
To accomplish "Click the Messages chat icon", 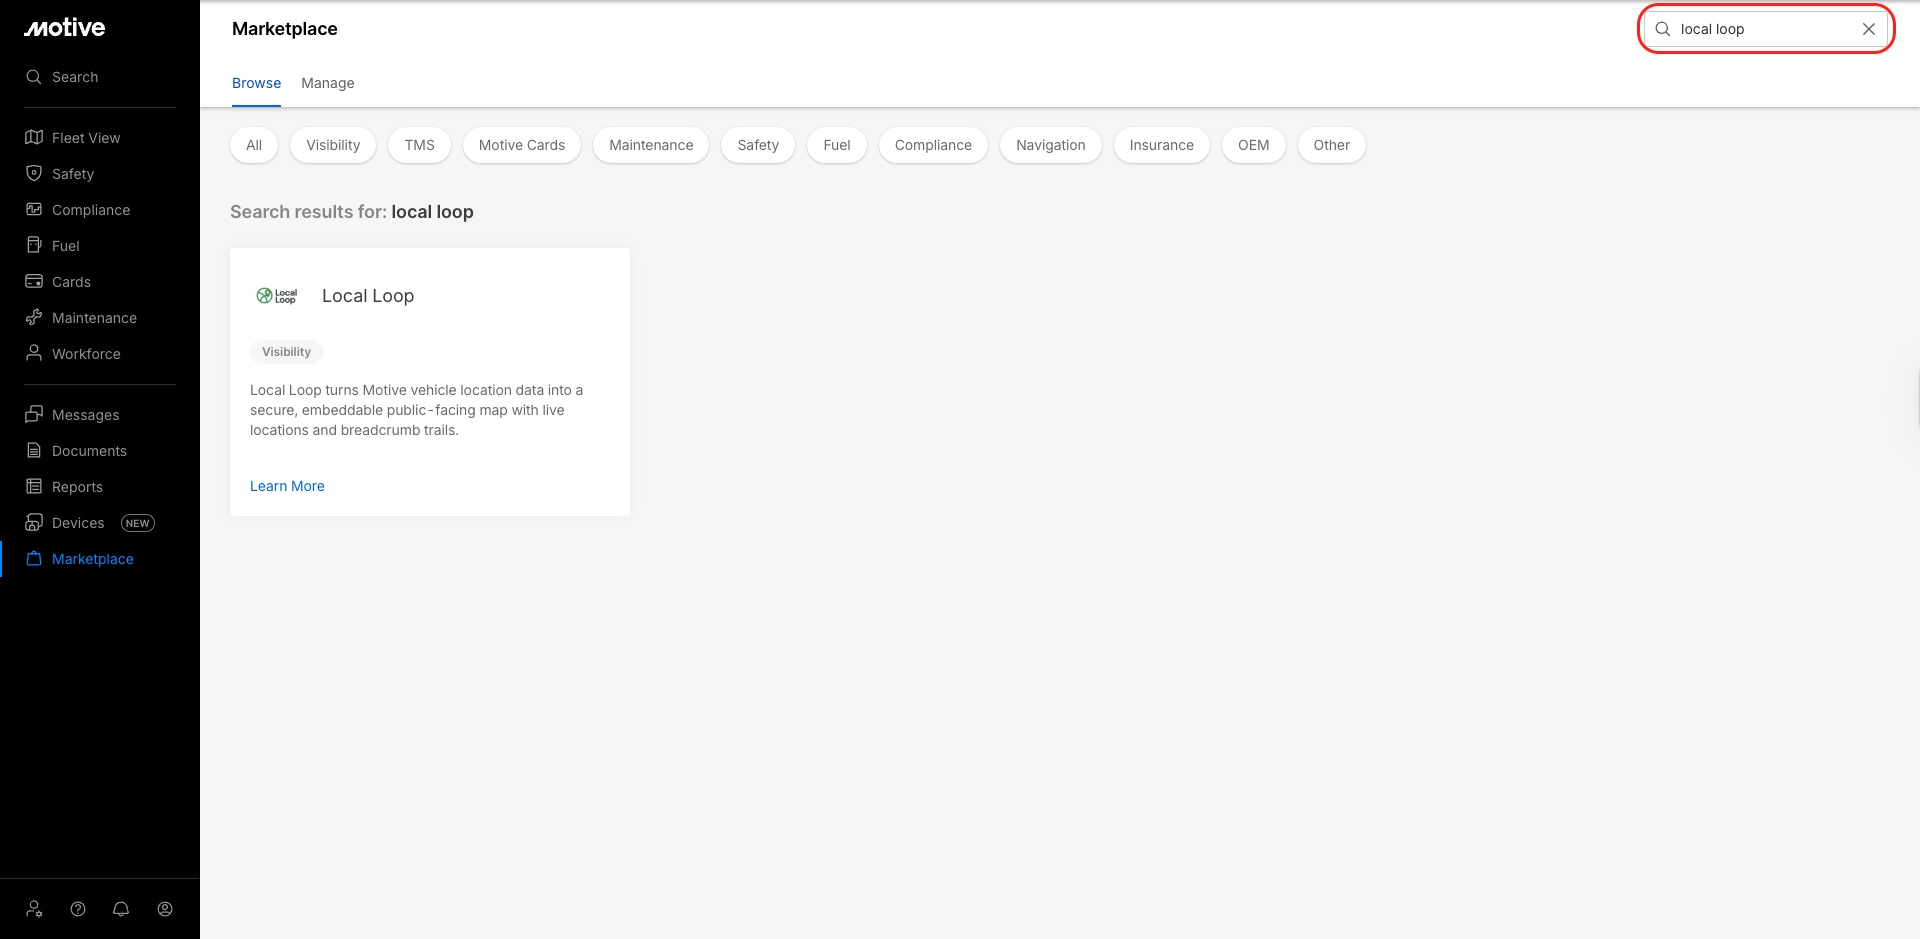I will click(x=34, y=414).
